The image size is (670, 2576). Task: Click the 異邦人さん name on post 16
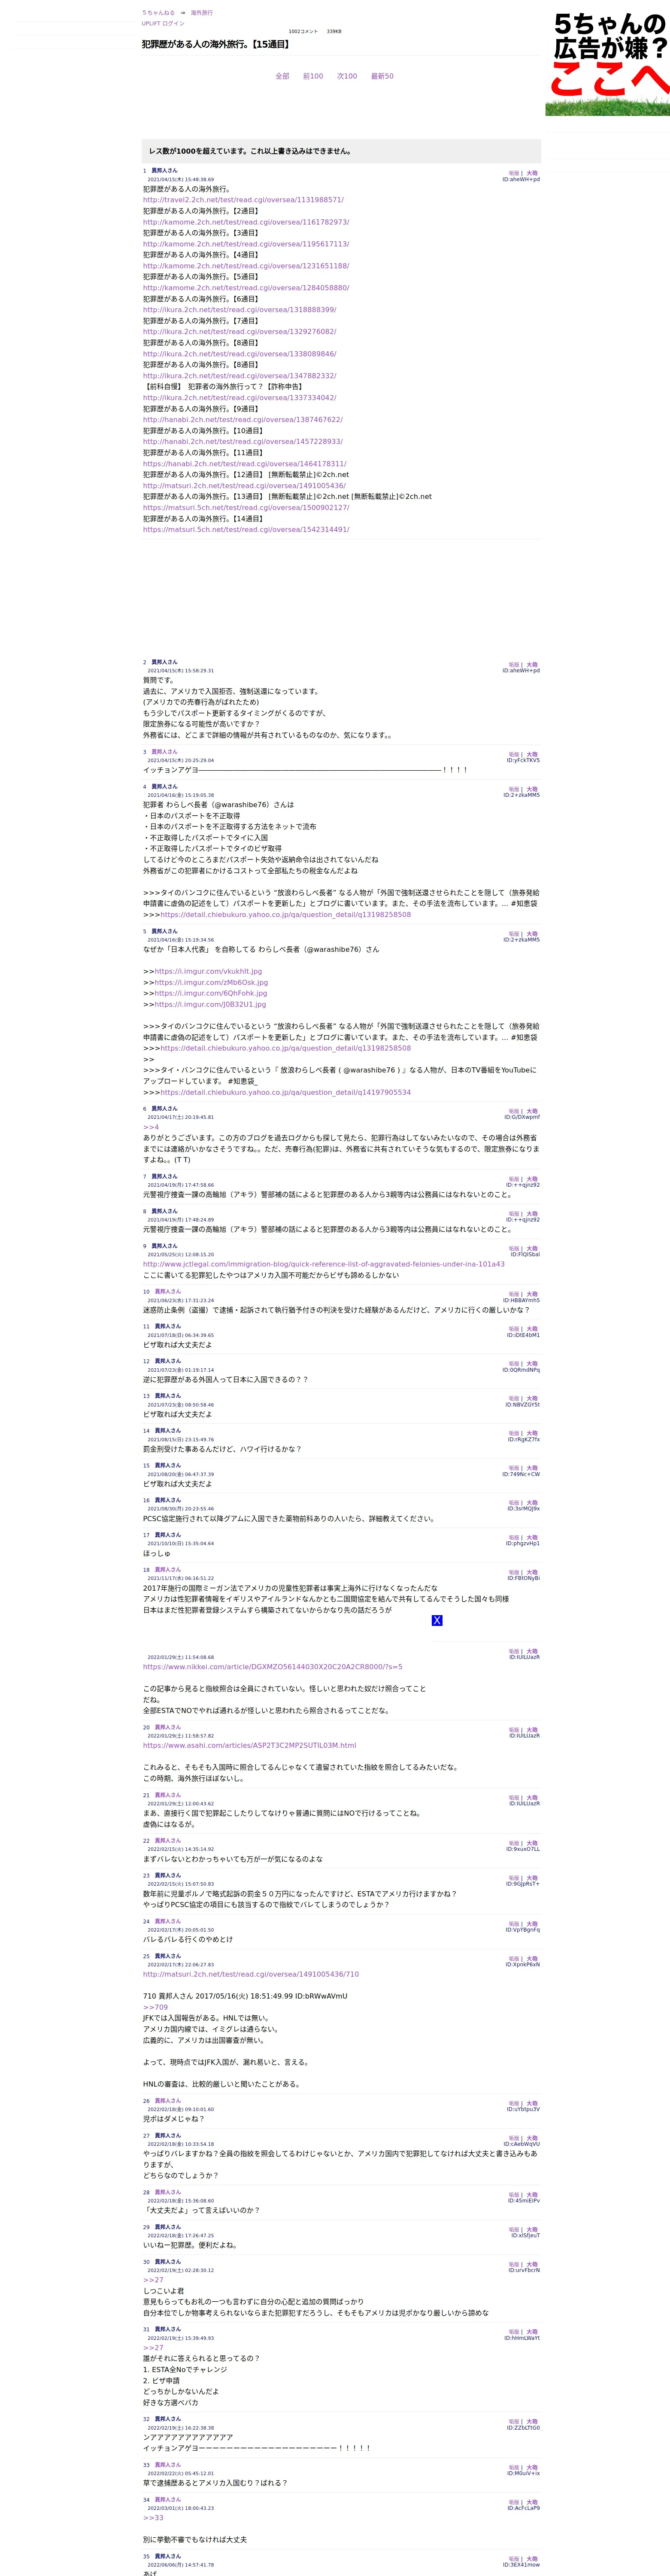click(x=168, y=1500)
